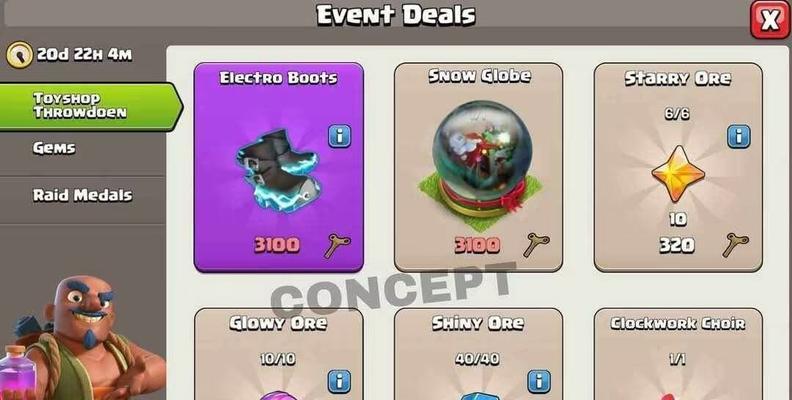Close the Event Deals window
The width and height of the screenshot is (792, 400).
click(769, 20)
